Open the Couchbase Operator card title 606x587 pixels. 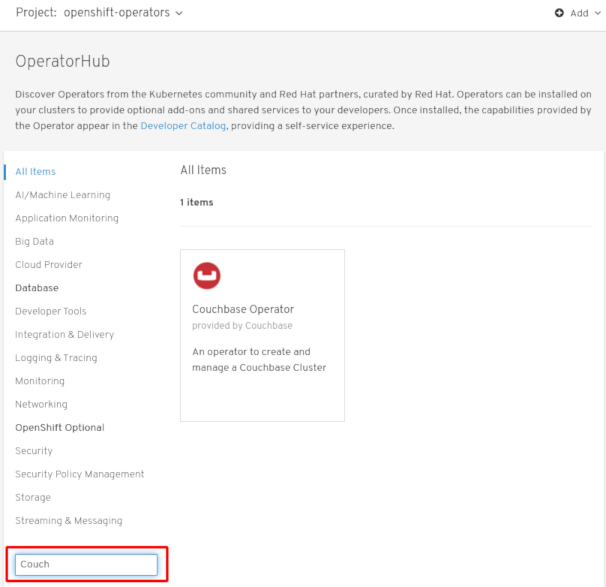(242, 309)
